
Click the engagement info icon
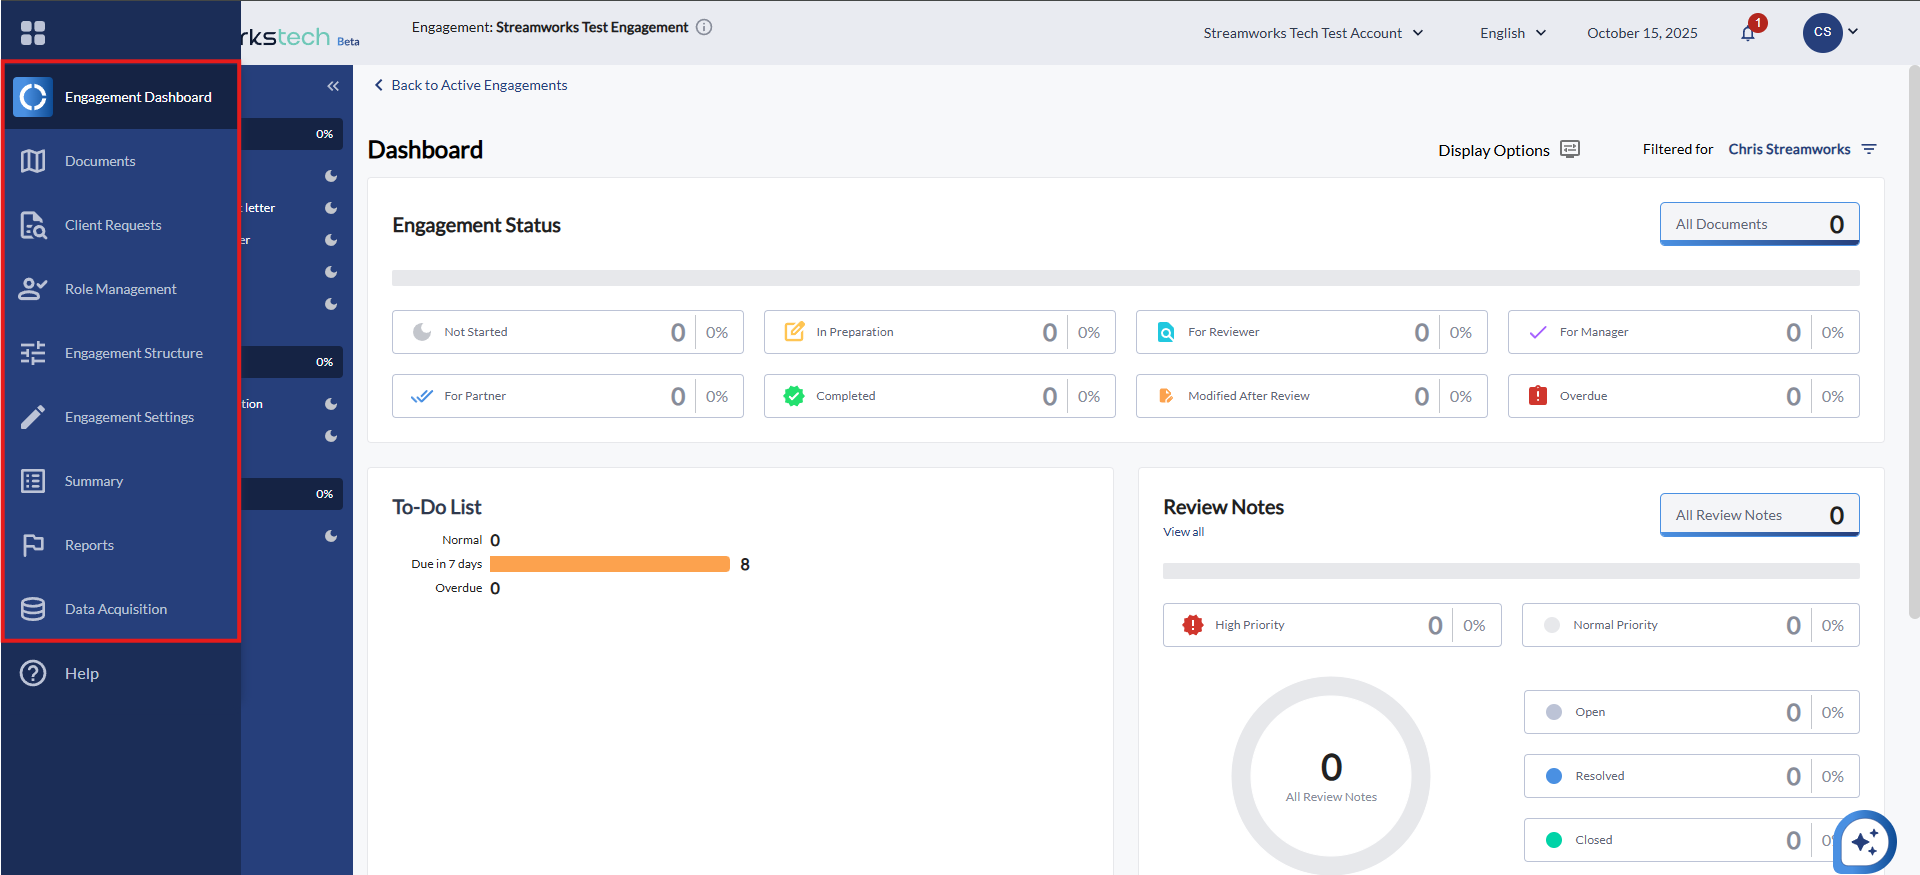[x=704, y=27]
